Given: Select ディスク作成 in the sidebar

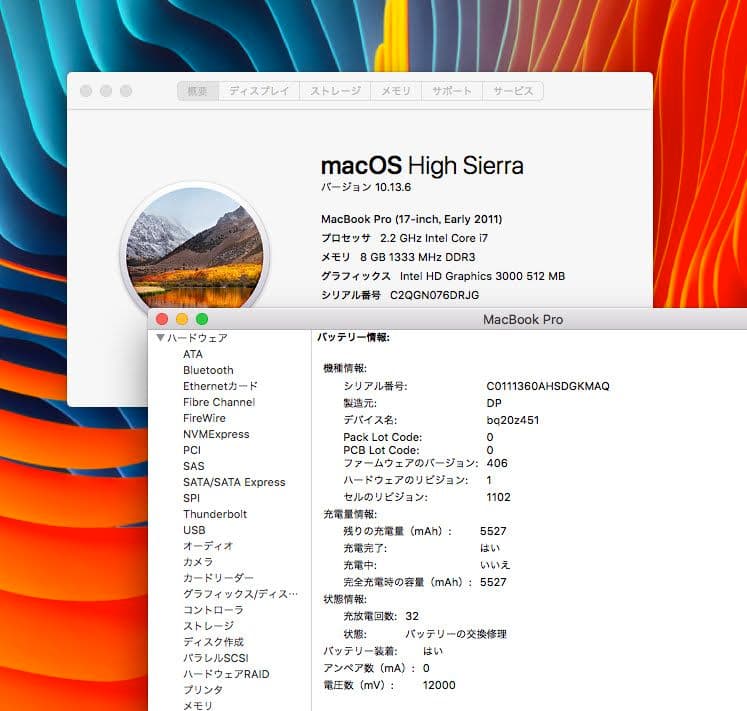Looking at the screenshot, I should [213, 642].
